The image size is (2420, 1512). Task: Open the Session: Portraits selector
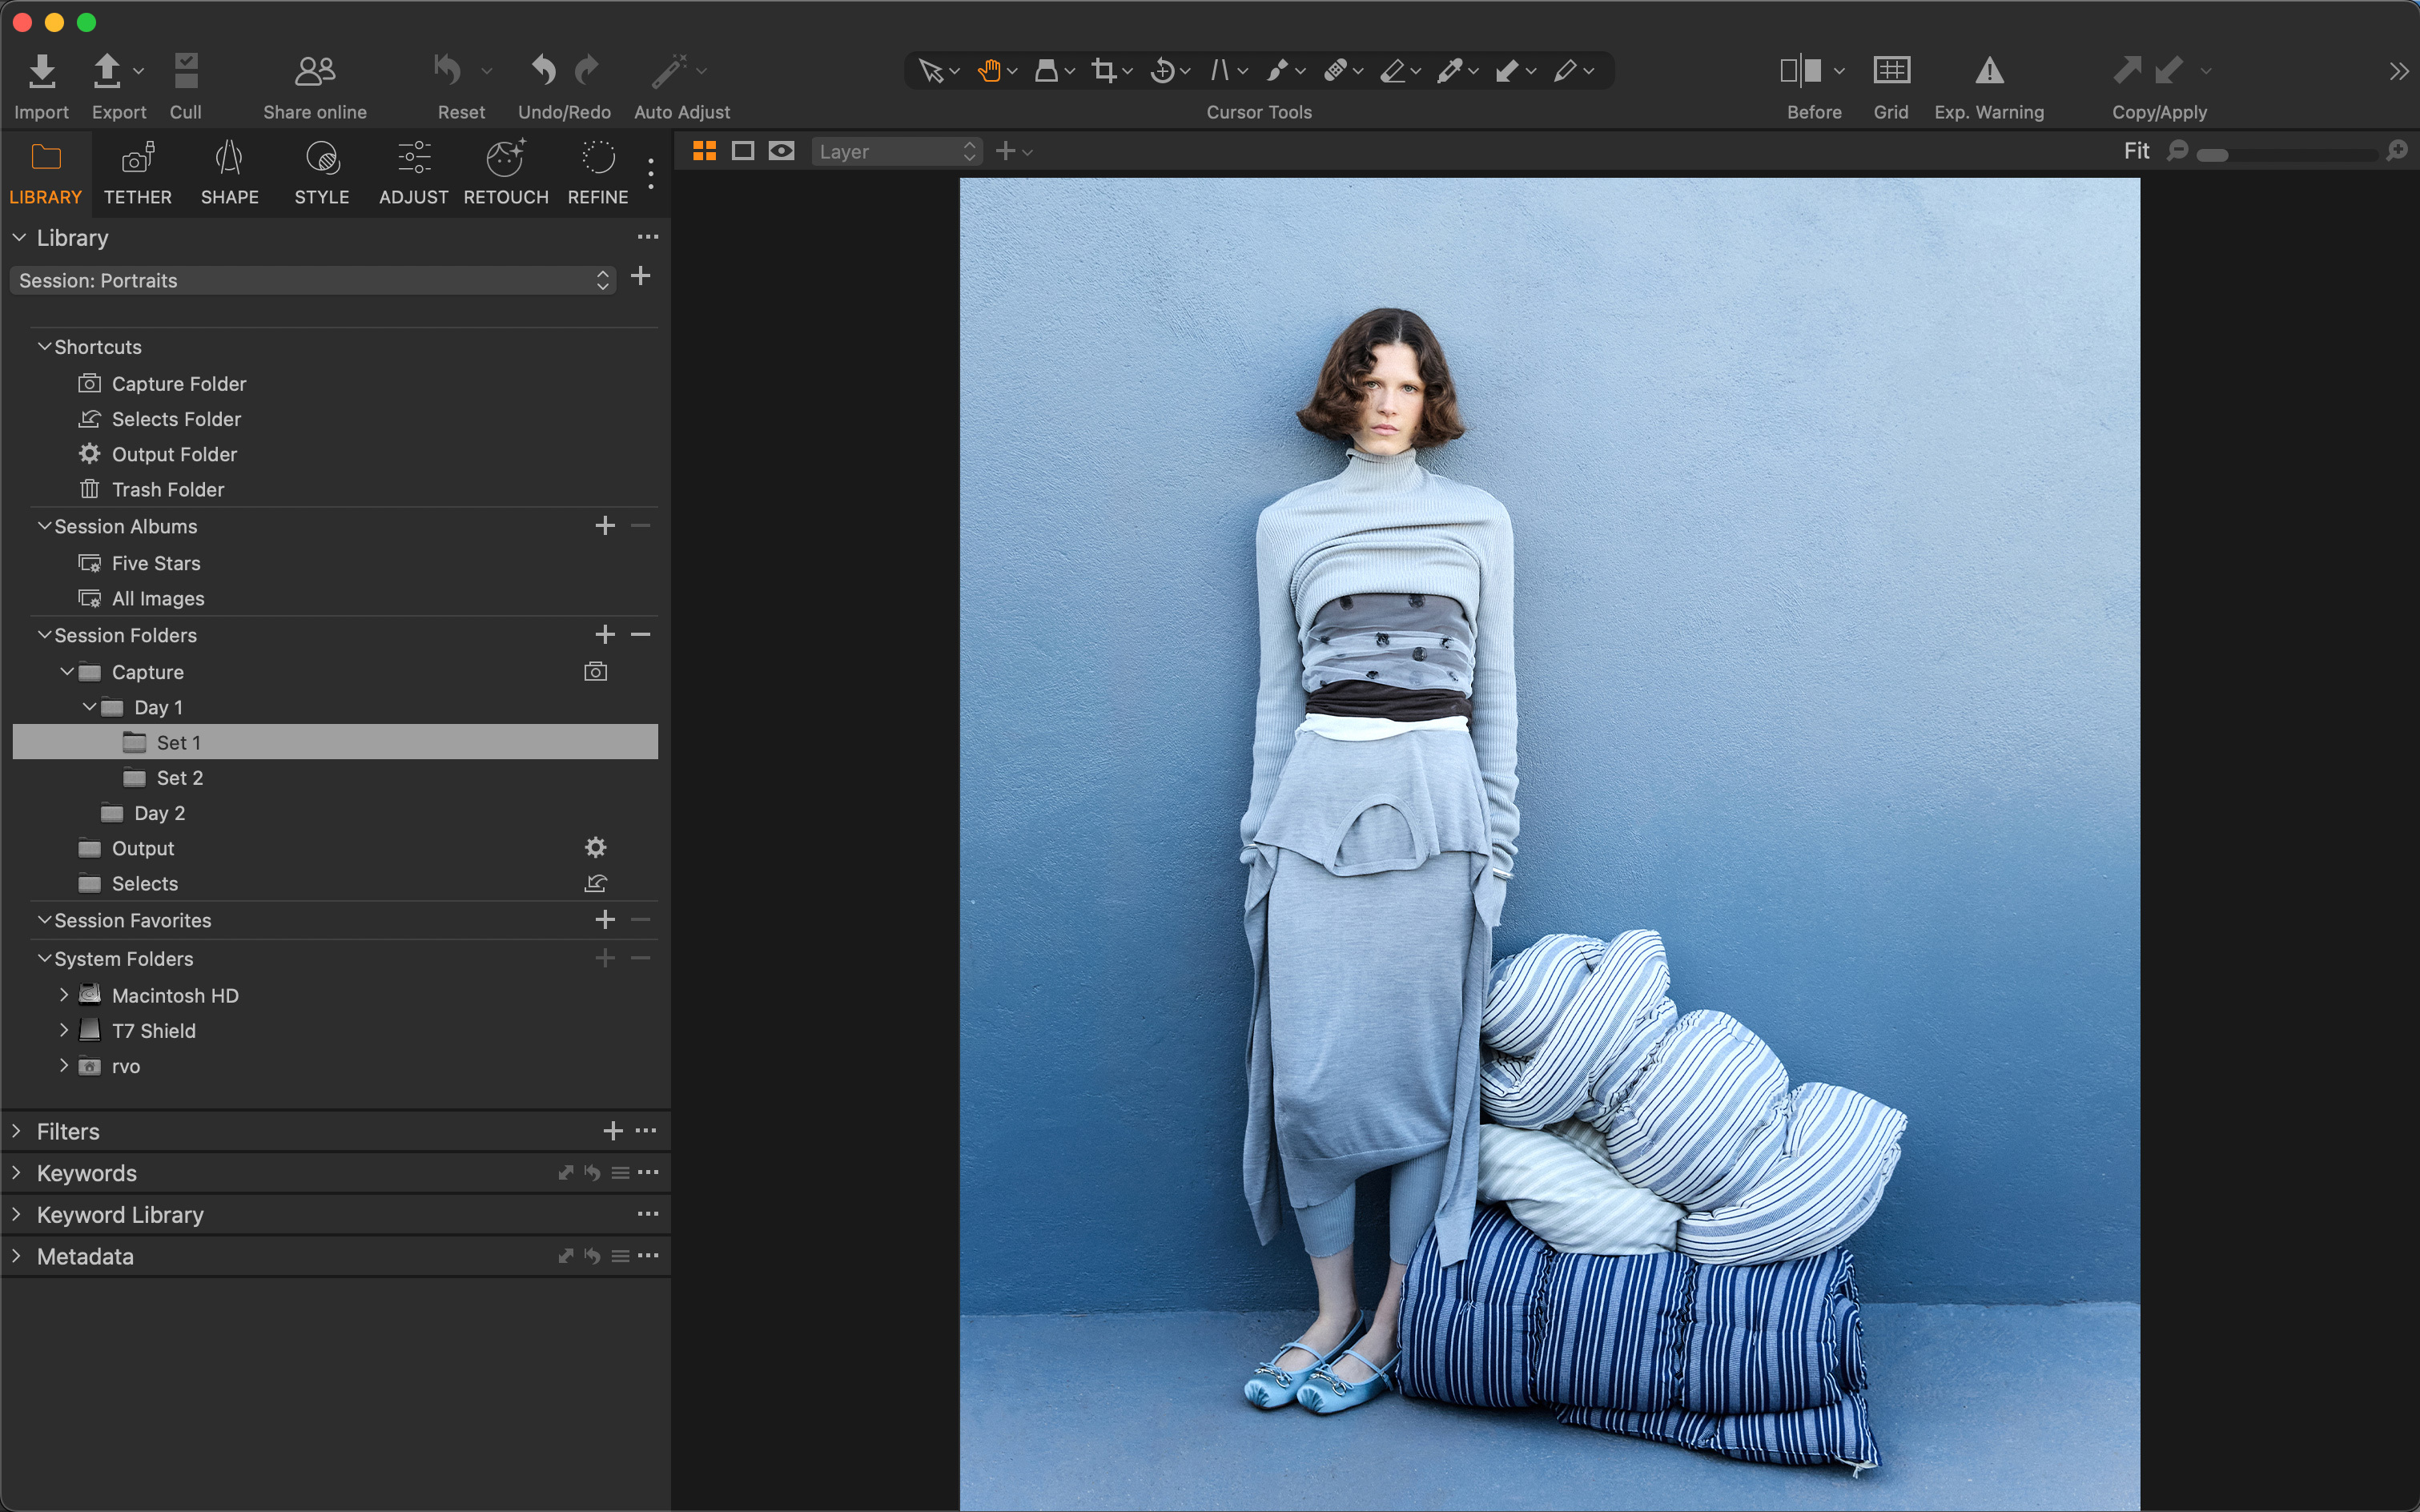tap(311, 280)
